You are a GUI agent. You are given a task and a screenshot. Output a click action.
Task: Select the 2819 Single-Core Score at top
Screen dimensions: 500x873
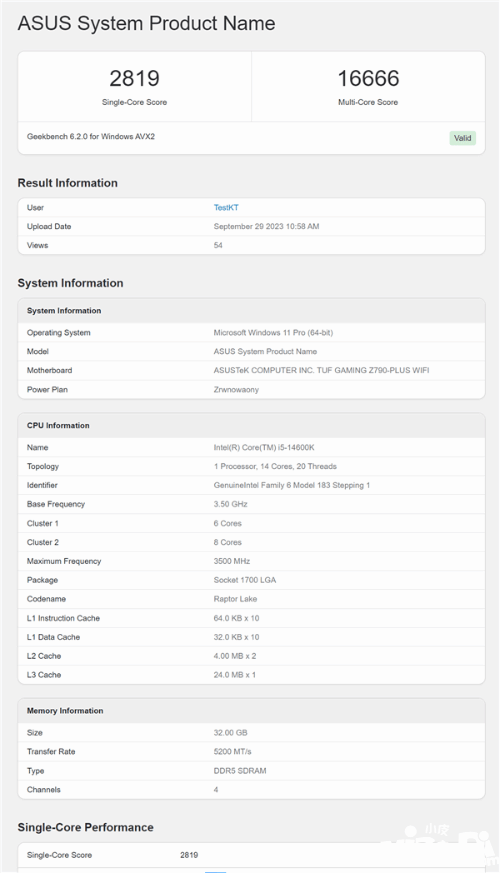point(134,79)
